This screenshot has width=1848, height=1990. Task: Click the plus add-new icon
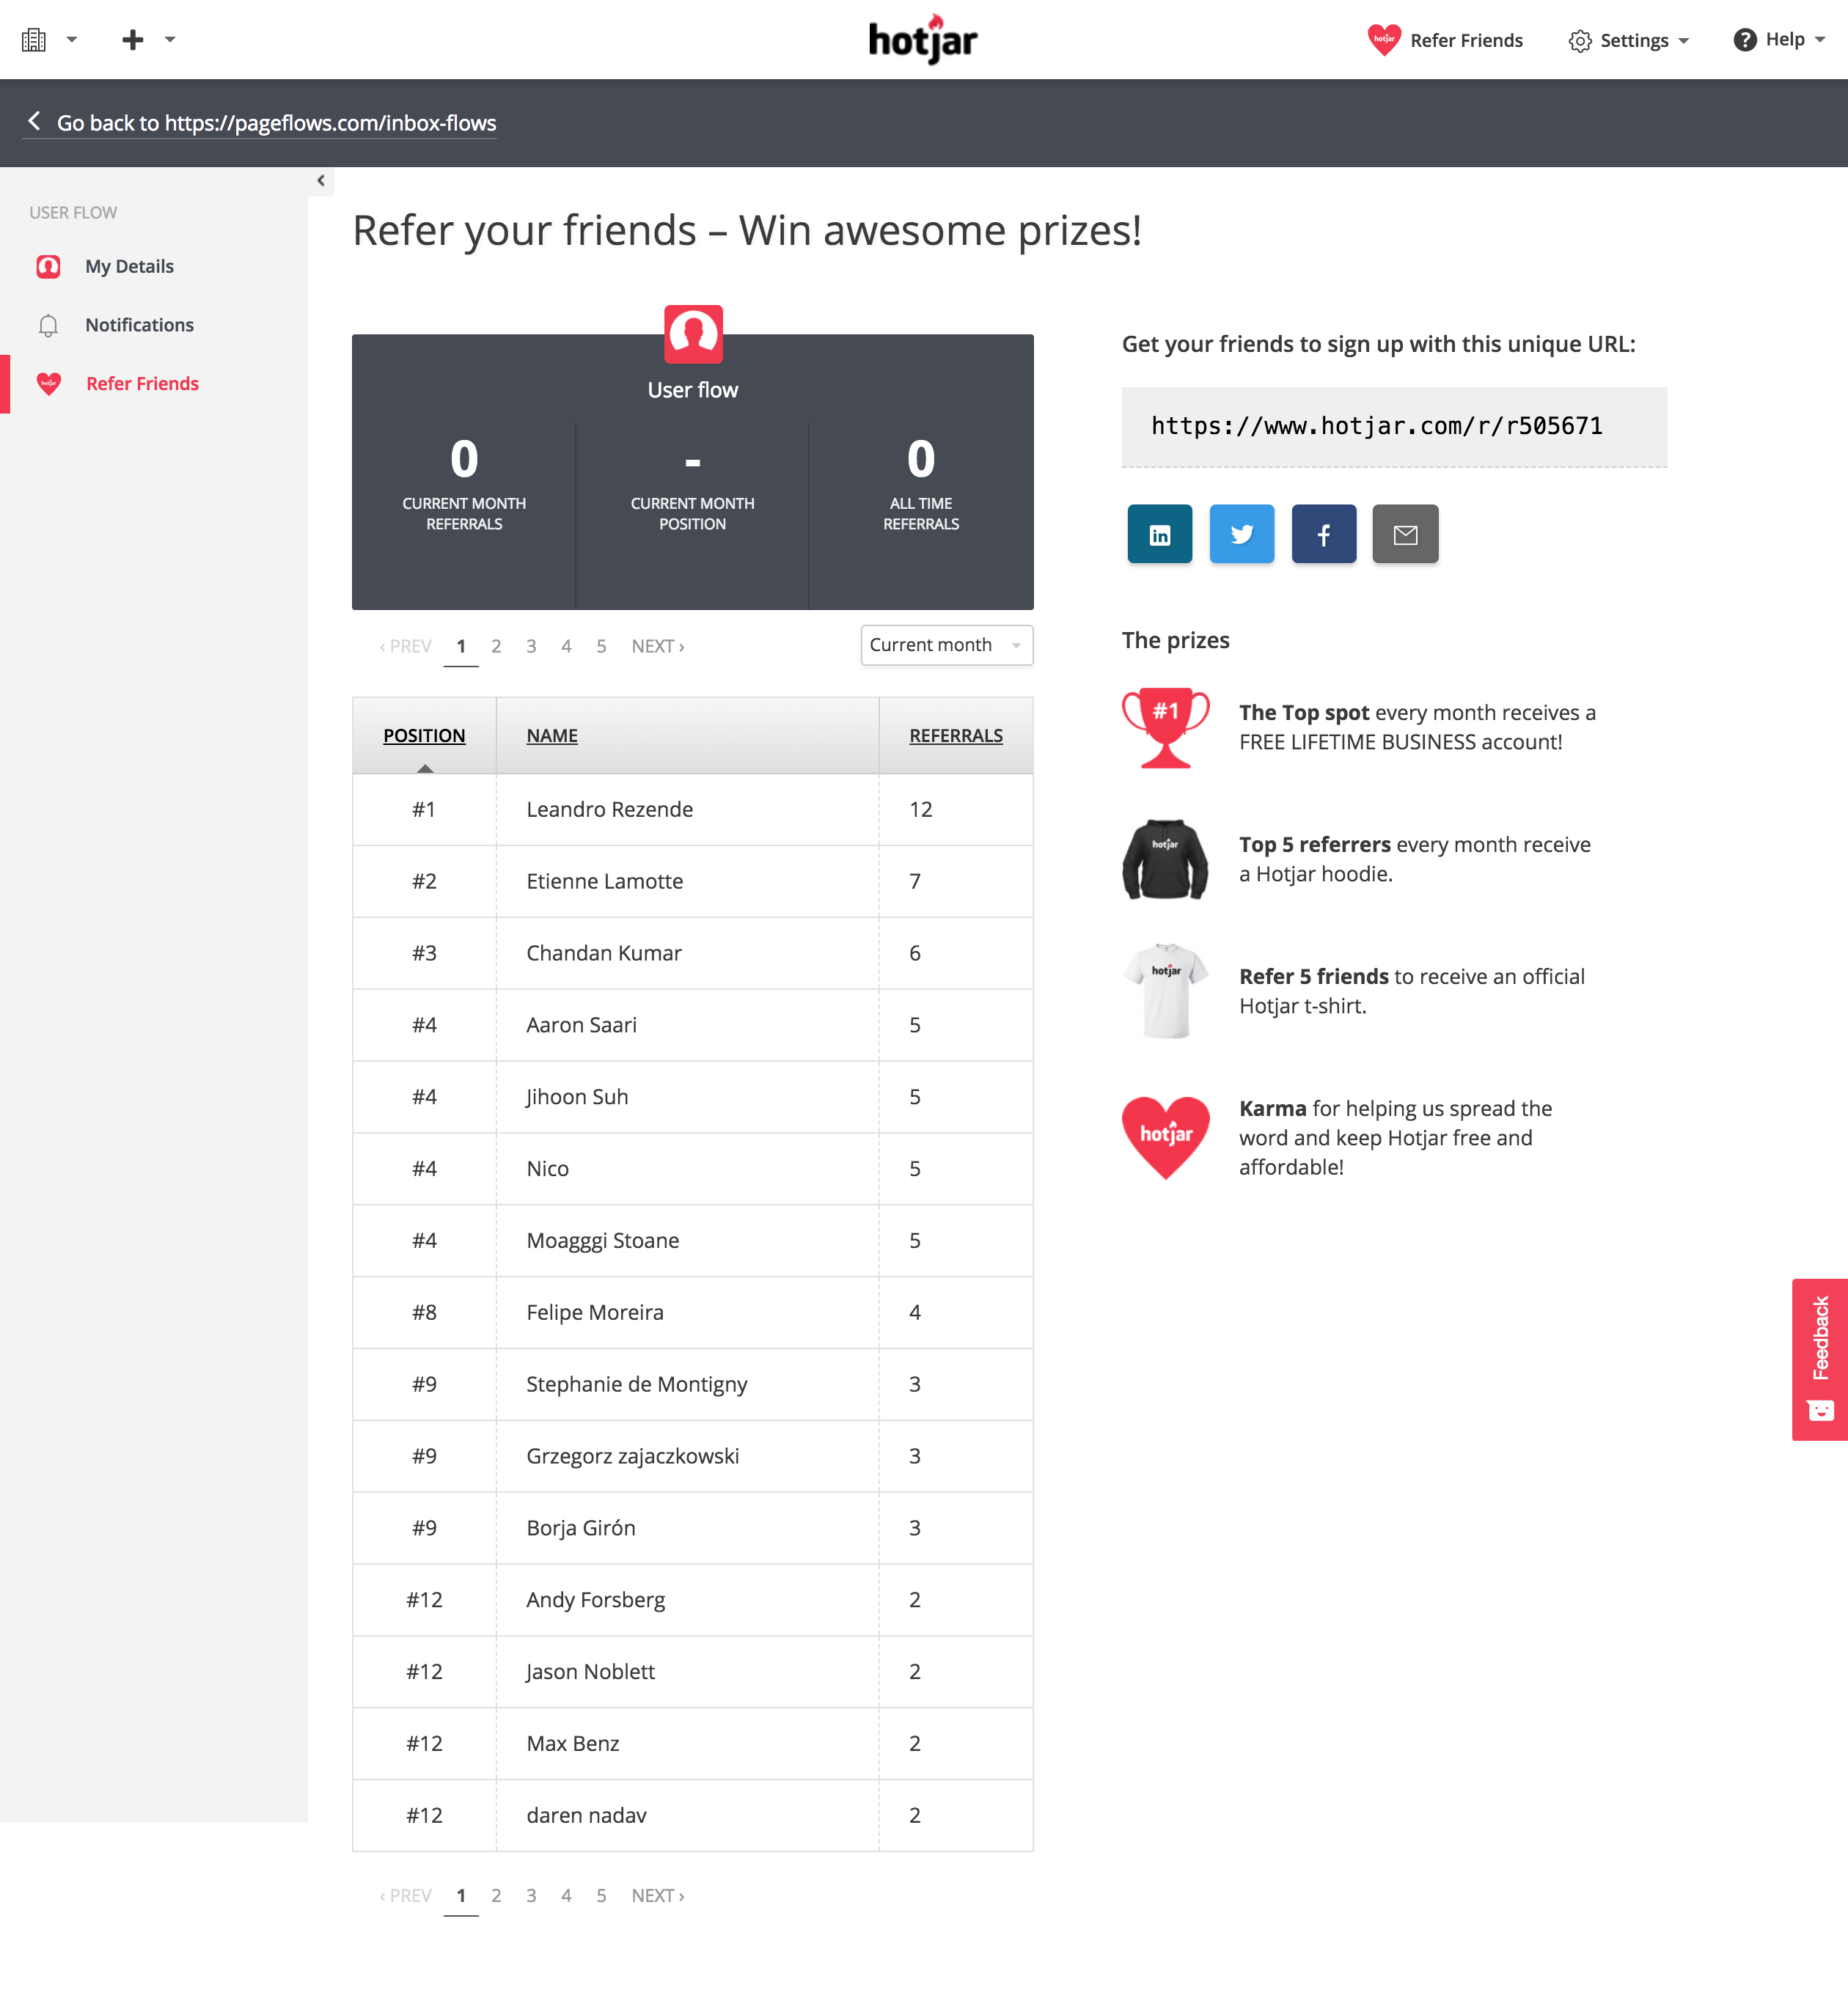[132, 40]
